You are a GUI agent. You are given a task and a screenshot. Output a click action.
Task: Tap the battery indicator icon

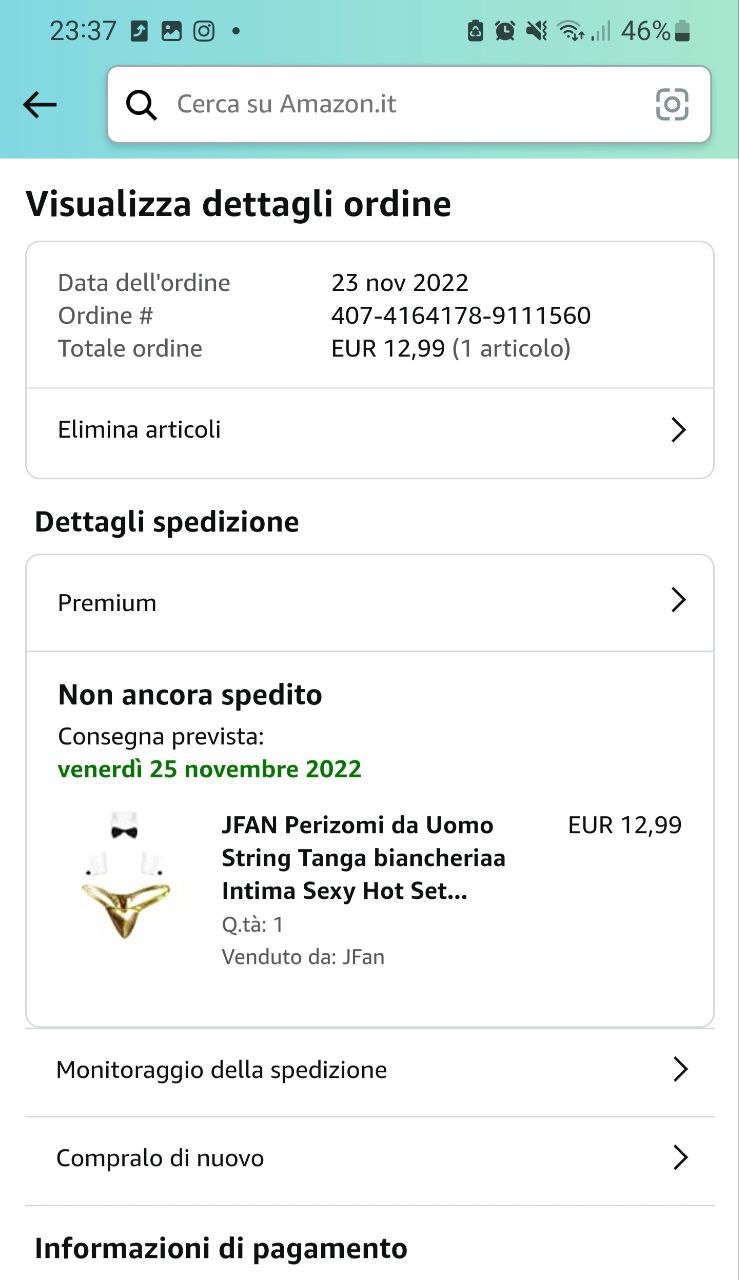(683, 31)
